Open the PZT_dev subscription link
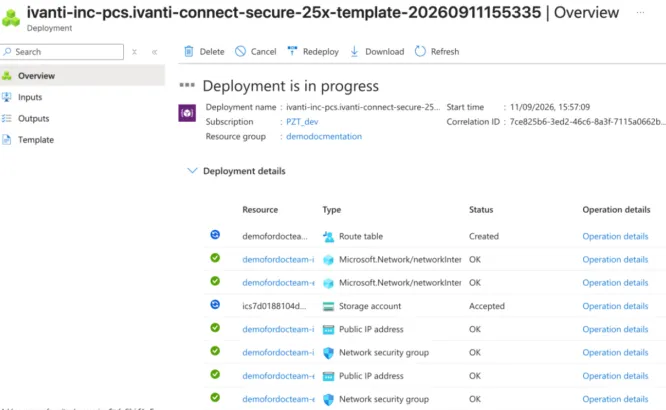Viewport: 666px width, 410px height. tap(302, 122)
